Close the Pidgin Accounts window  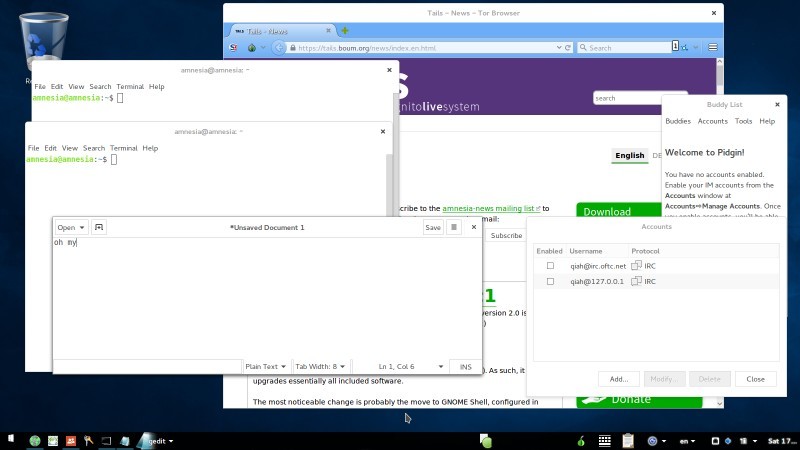tap(755, 379)
